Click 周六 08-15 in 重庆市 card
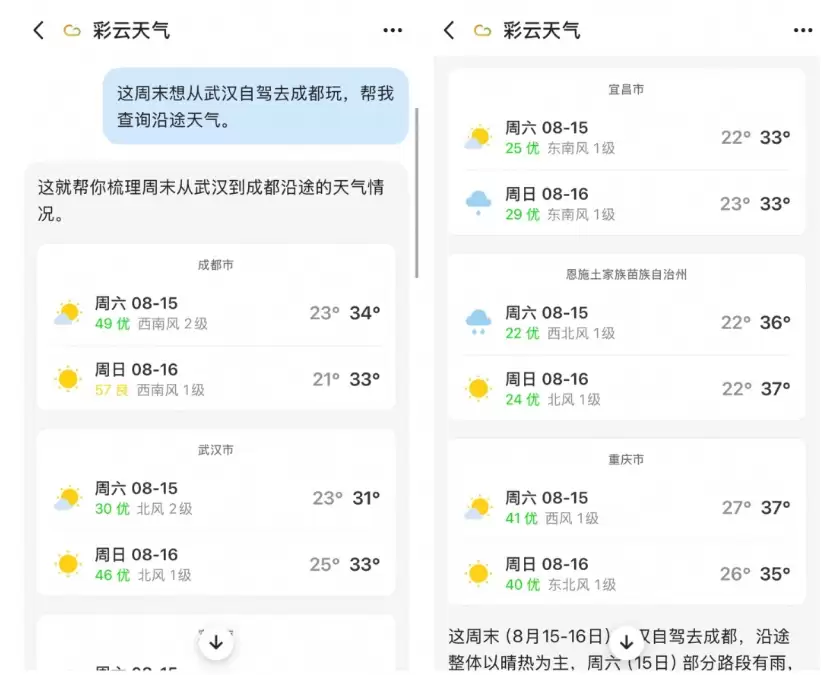Viewport: 821px width, 675px height. [x=547, y=497]
